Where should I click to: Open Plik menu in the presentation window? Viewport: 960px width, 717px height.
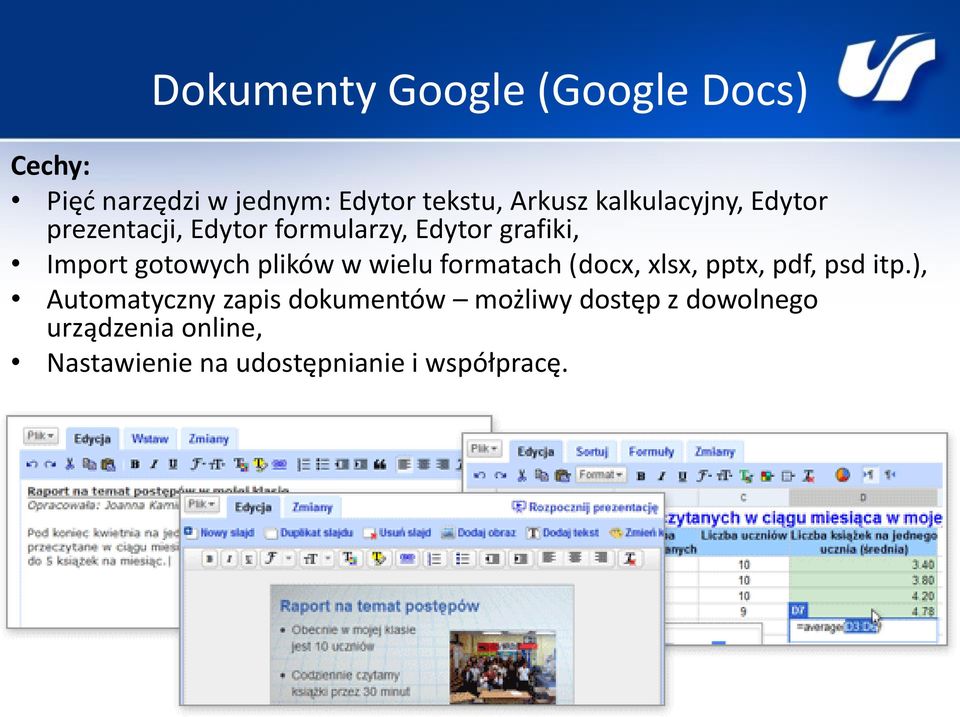[203, 505]
